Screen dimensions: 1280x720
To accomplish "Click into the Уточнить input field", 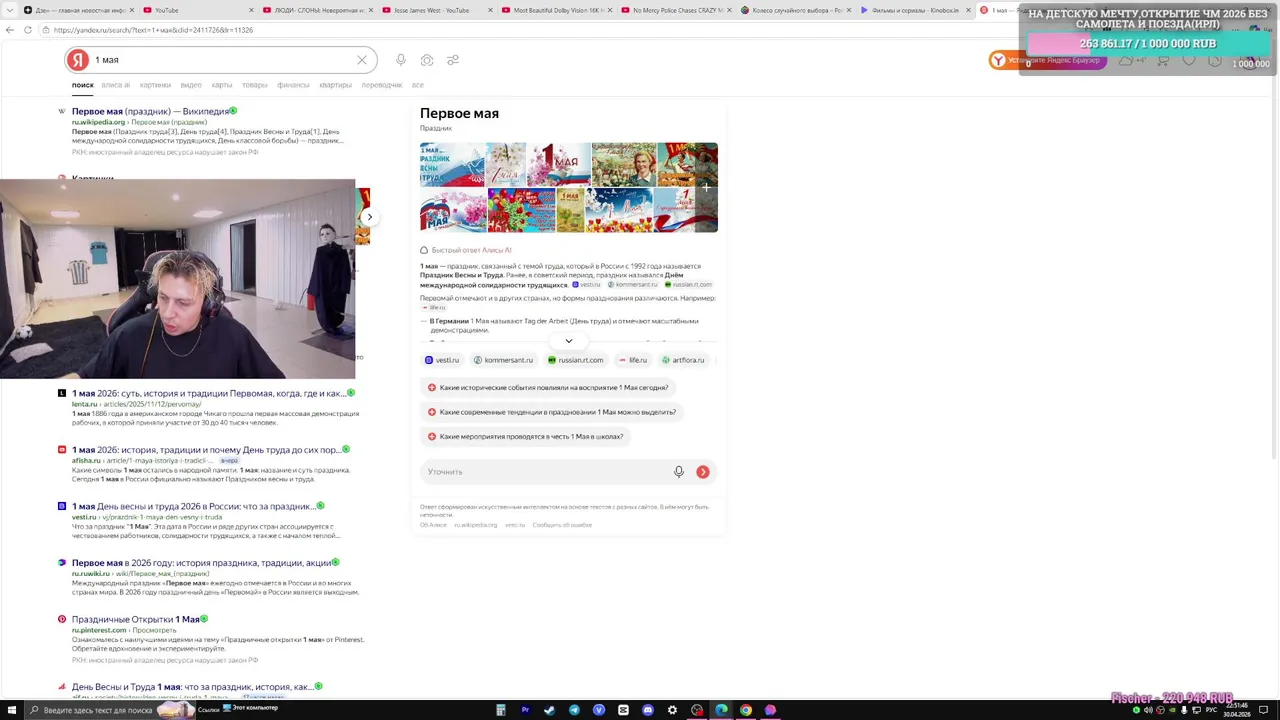I will pyautogui.click(x=545, y=472).
